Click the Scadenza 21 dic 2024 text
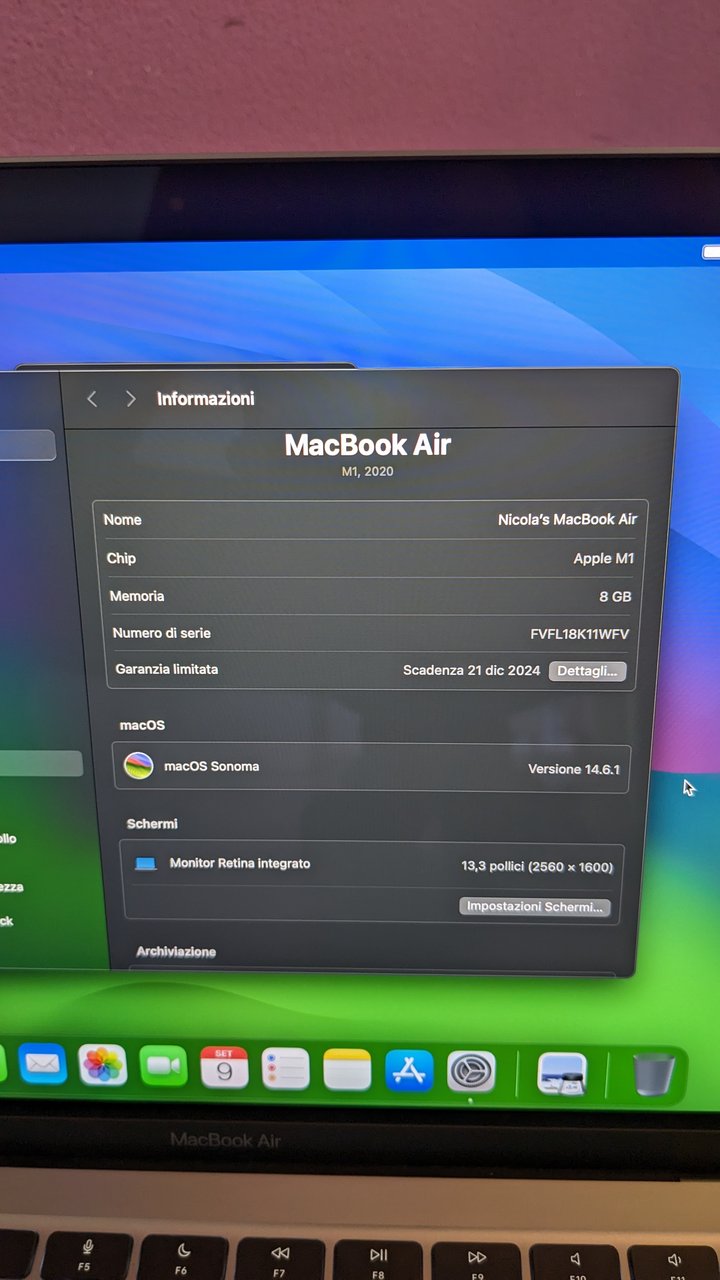The image size is (720, 1280). [471, 670]
